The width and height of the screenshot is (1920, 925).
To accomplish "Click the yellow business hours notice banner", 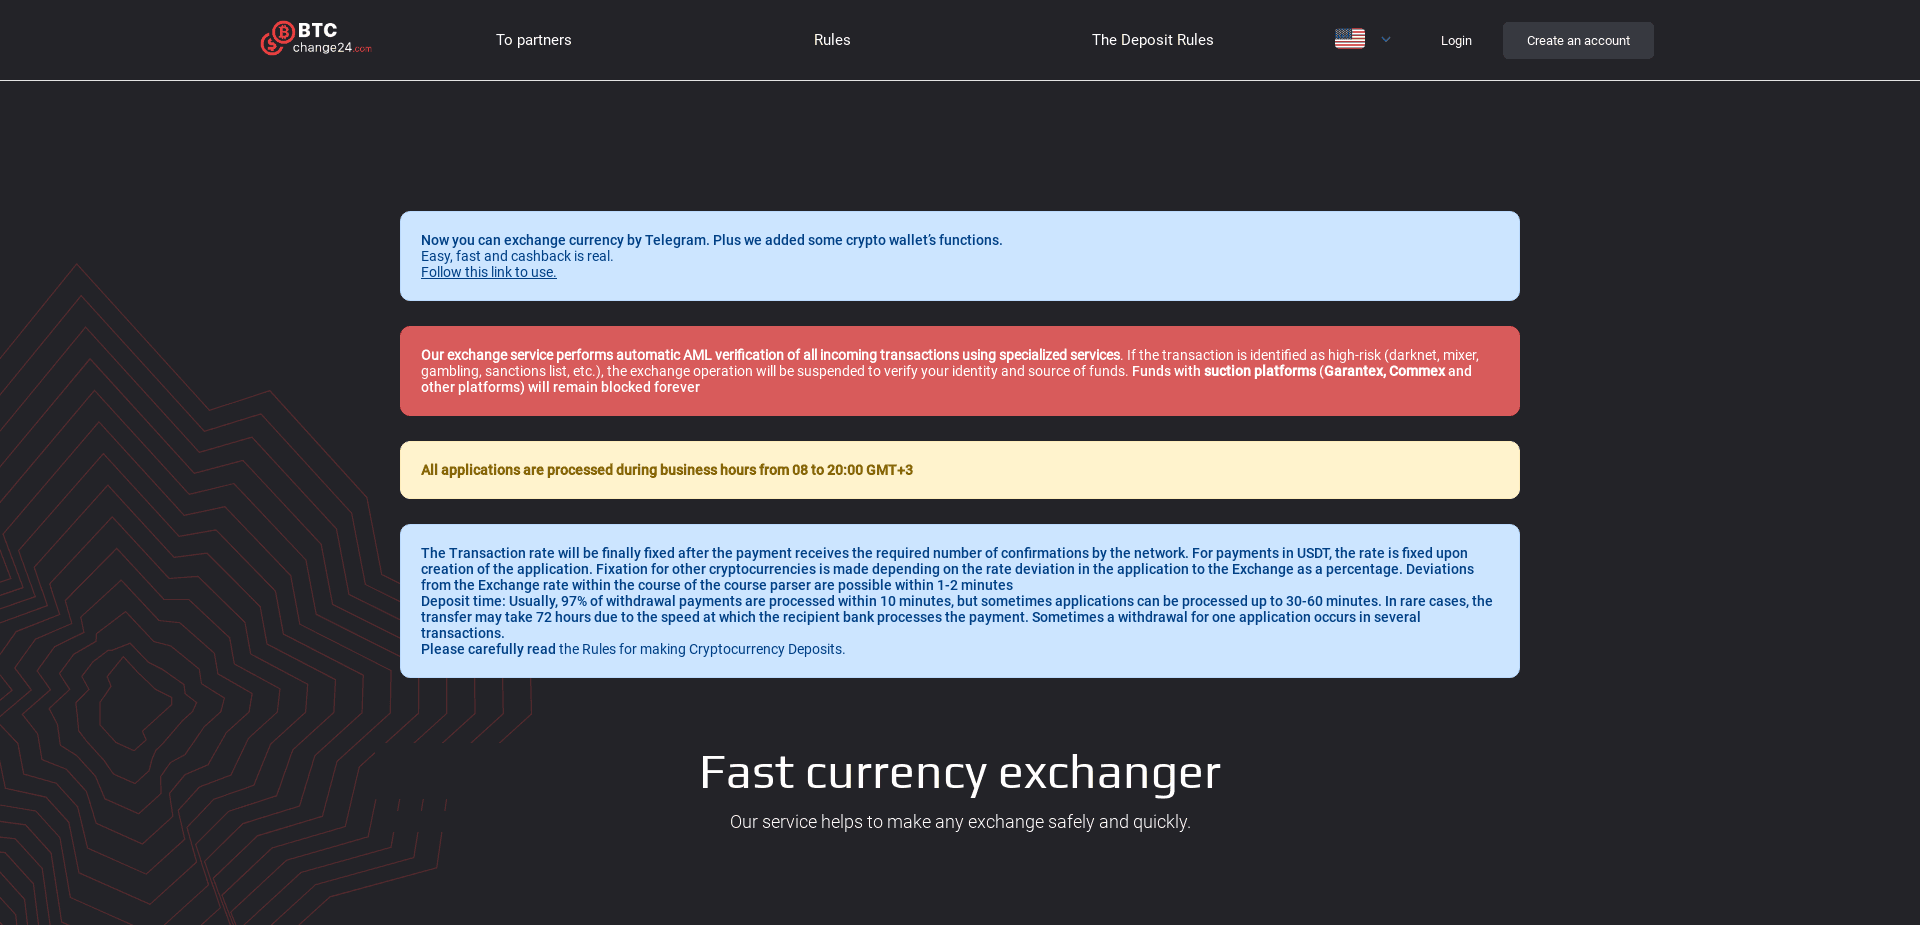I will 959,469.
